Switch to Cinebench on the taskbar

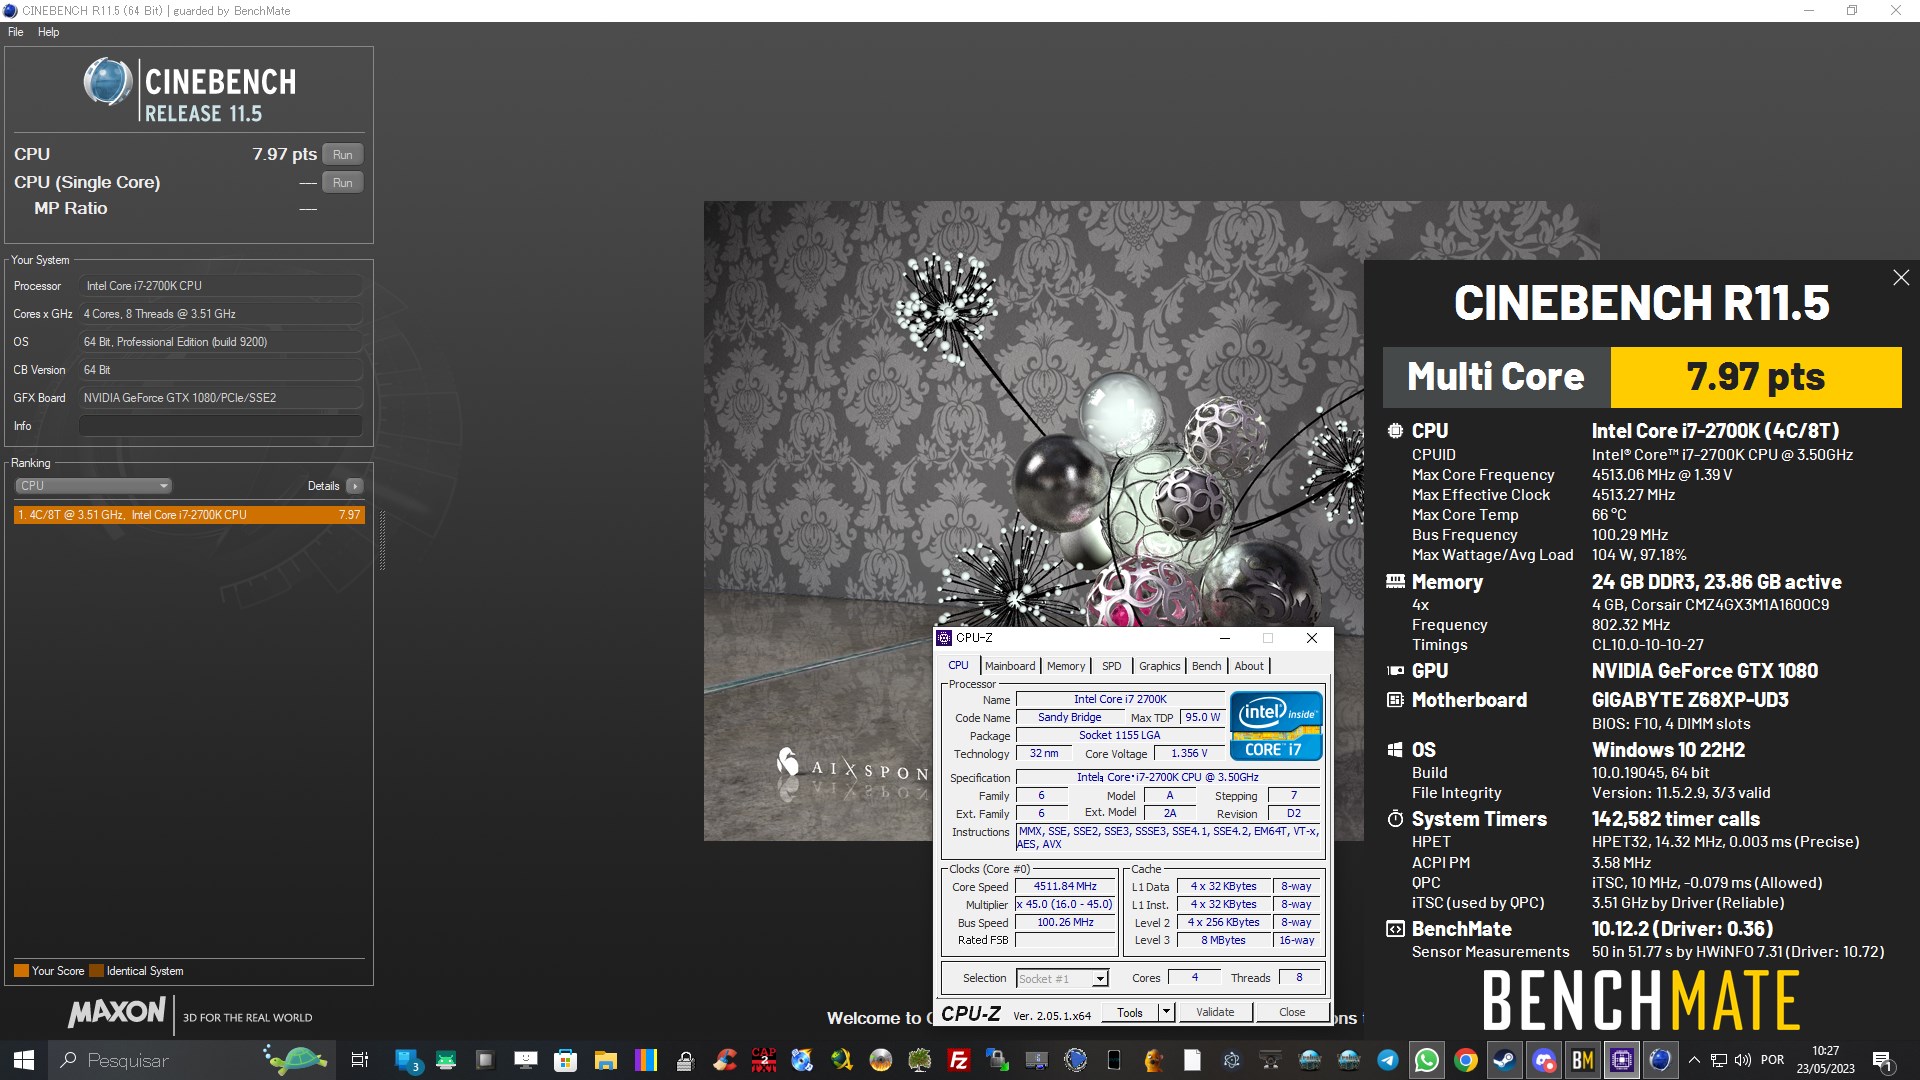[x=1661, y=1060]
